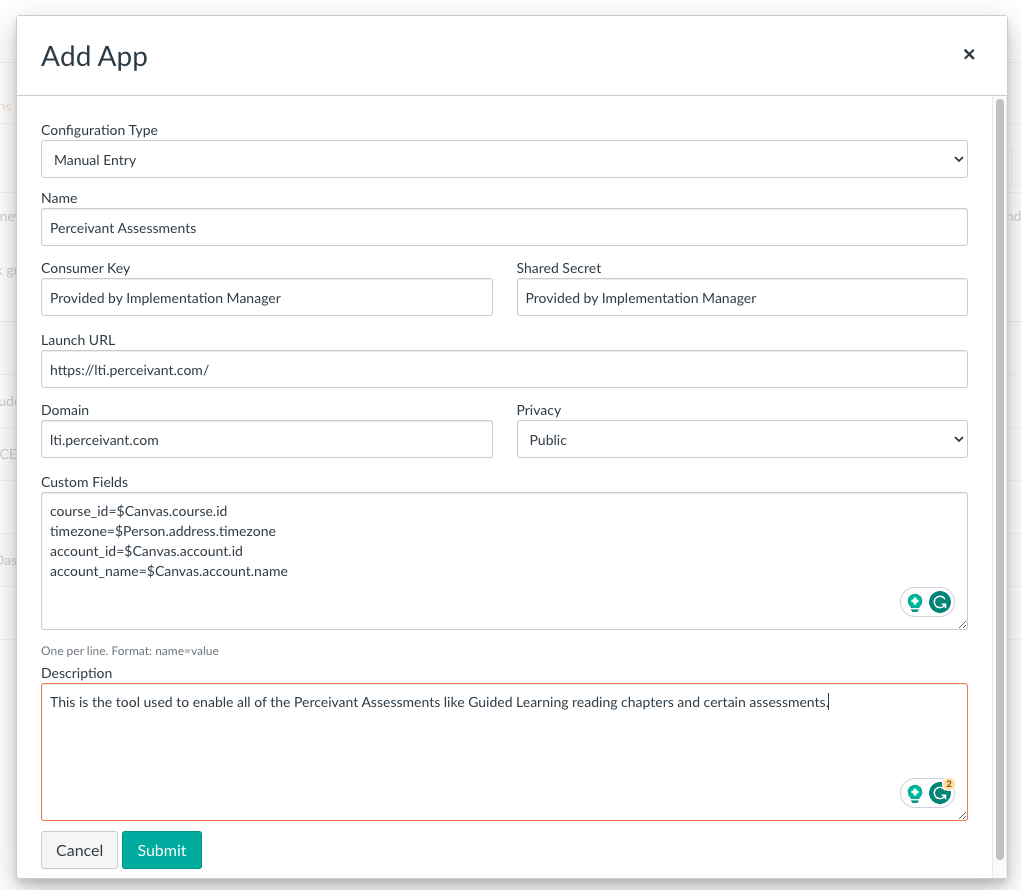Click the Launch URL field
Image resolution: width=1021 pixels, height=890 pixels.
point(504,369)
